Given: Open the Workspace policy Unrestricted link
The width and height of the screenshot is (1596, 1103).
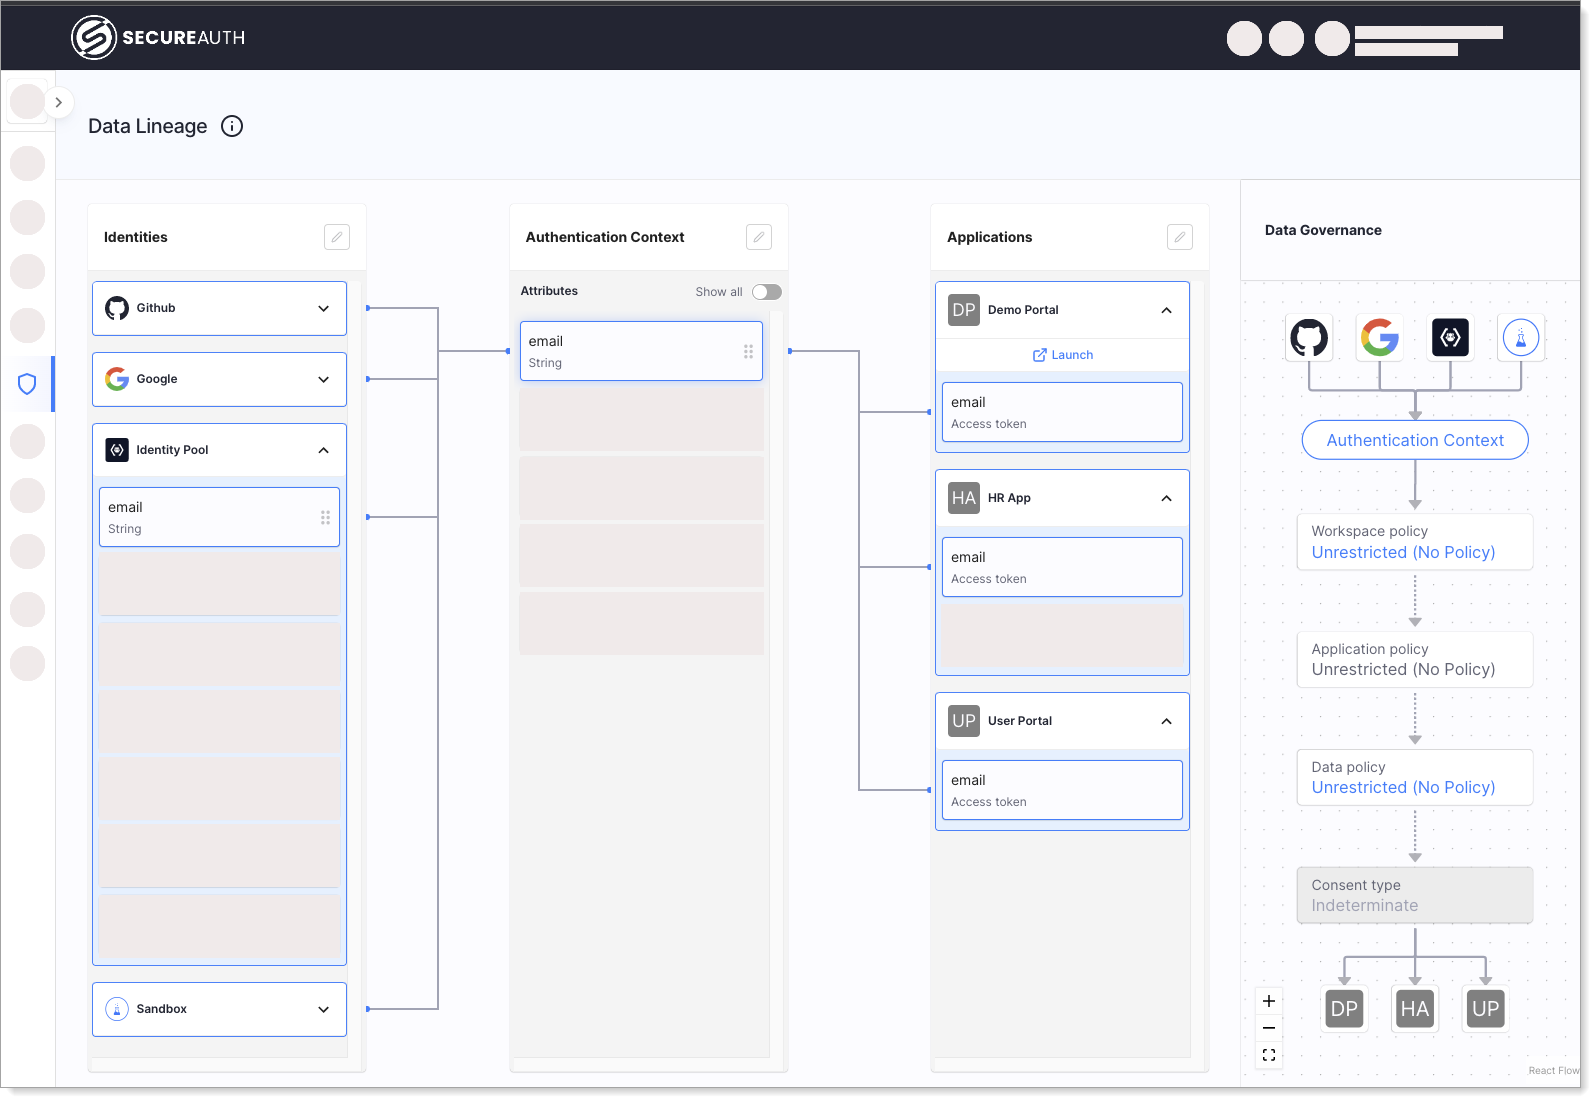Looking at the screenshot, I should pos(1403,552).
